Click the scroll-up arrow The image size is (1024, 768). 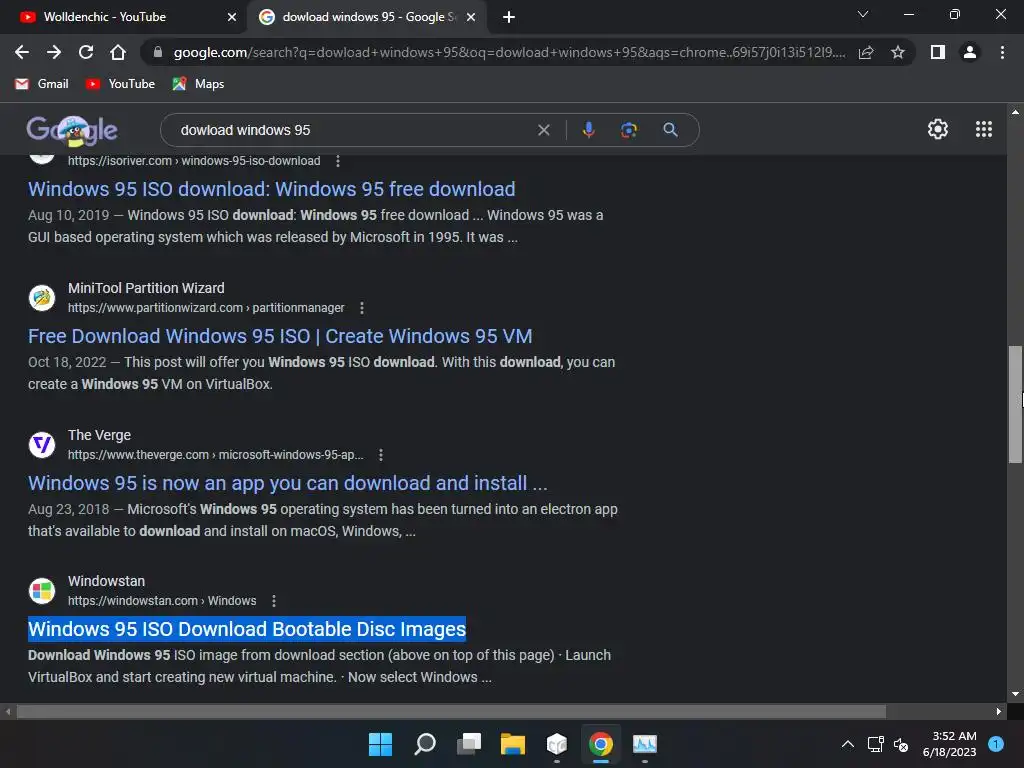click(1015, 112)
